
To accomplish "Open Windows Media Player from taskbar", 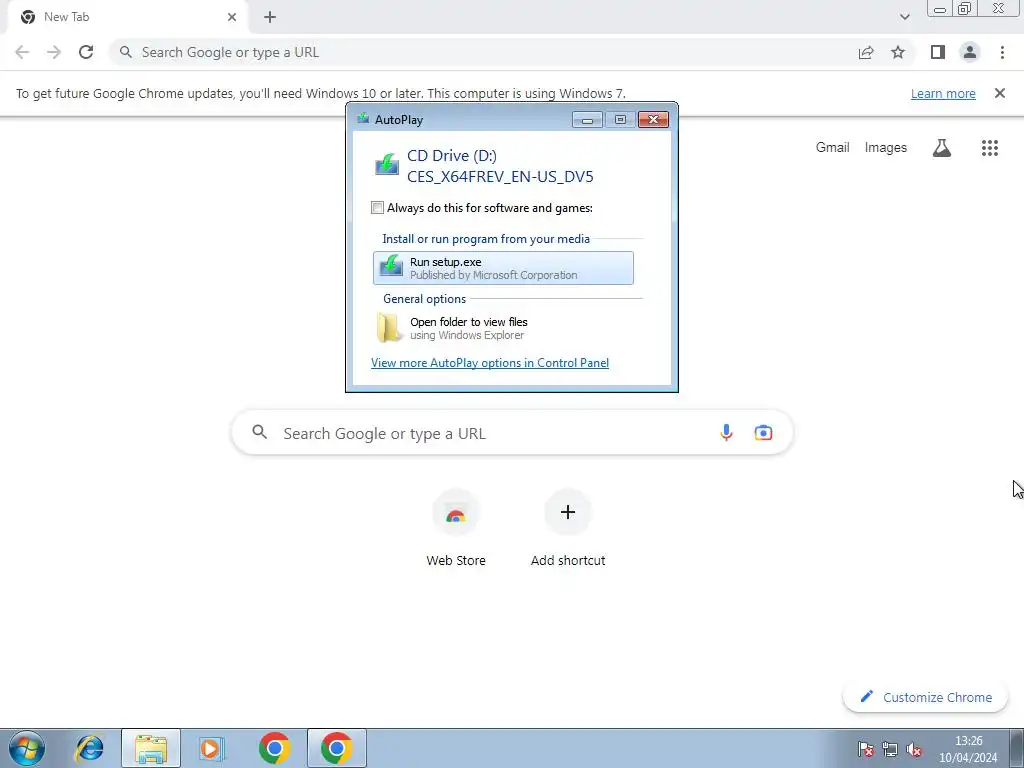I will 211,748.
